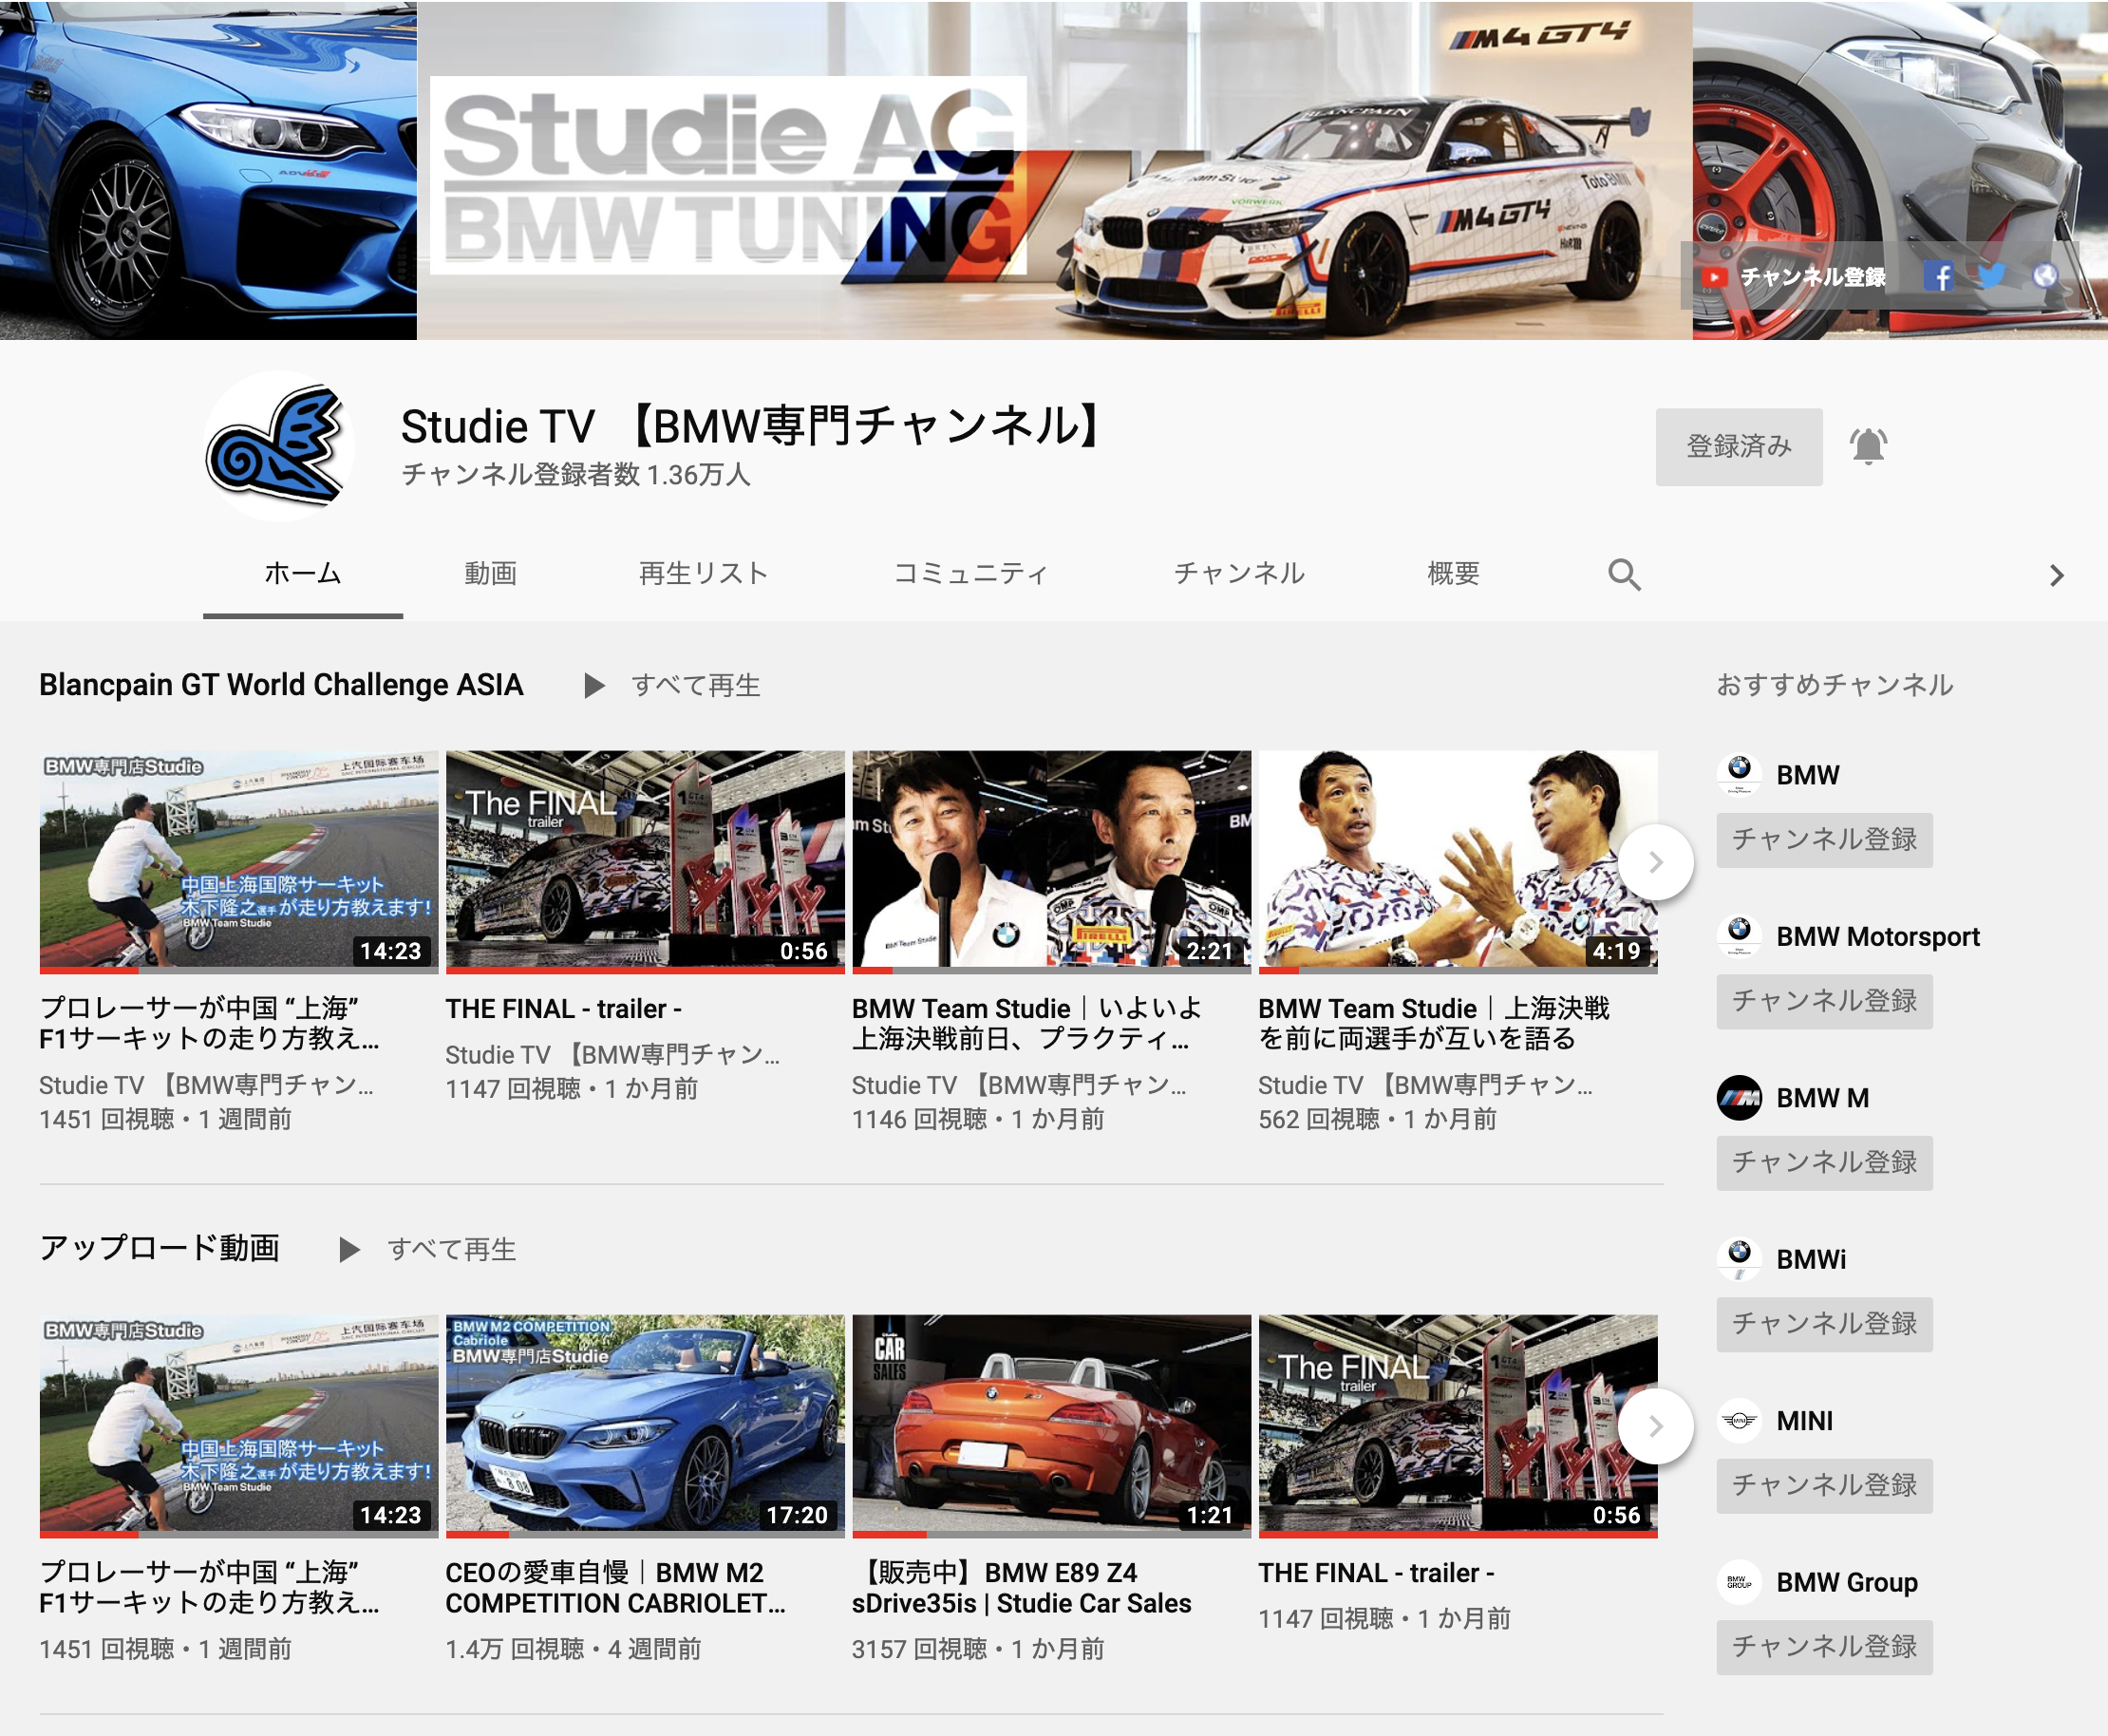2108x1736 pixels.
Task: Click the BMW channel logo icon
Action: (x=1739, y=774)
